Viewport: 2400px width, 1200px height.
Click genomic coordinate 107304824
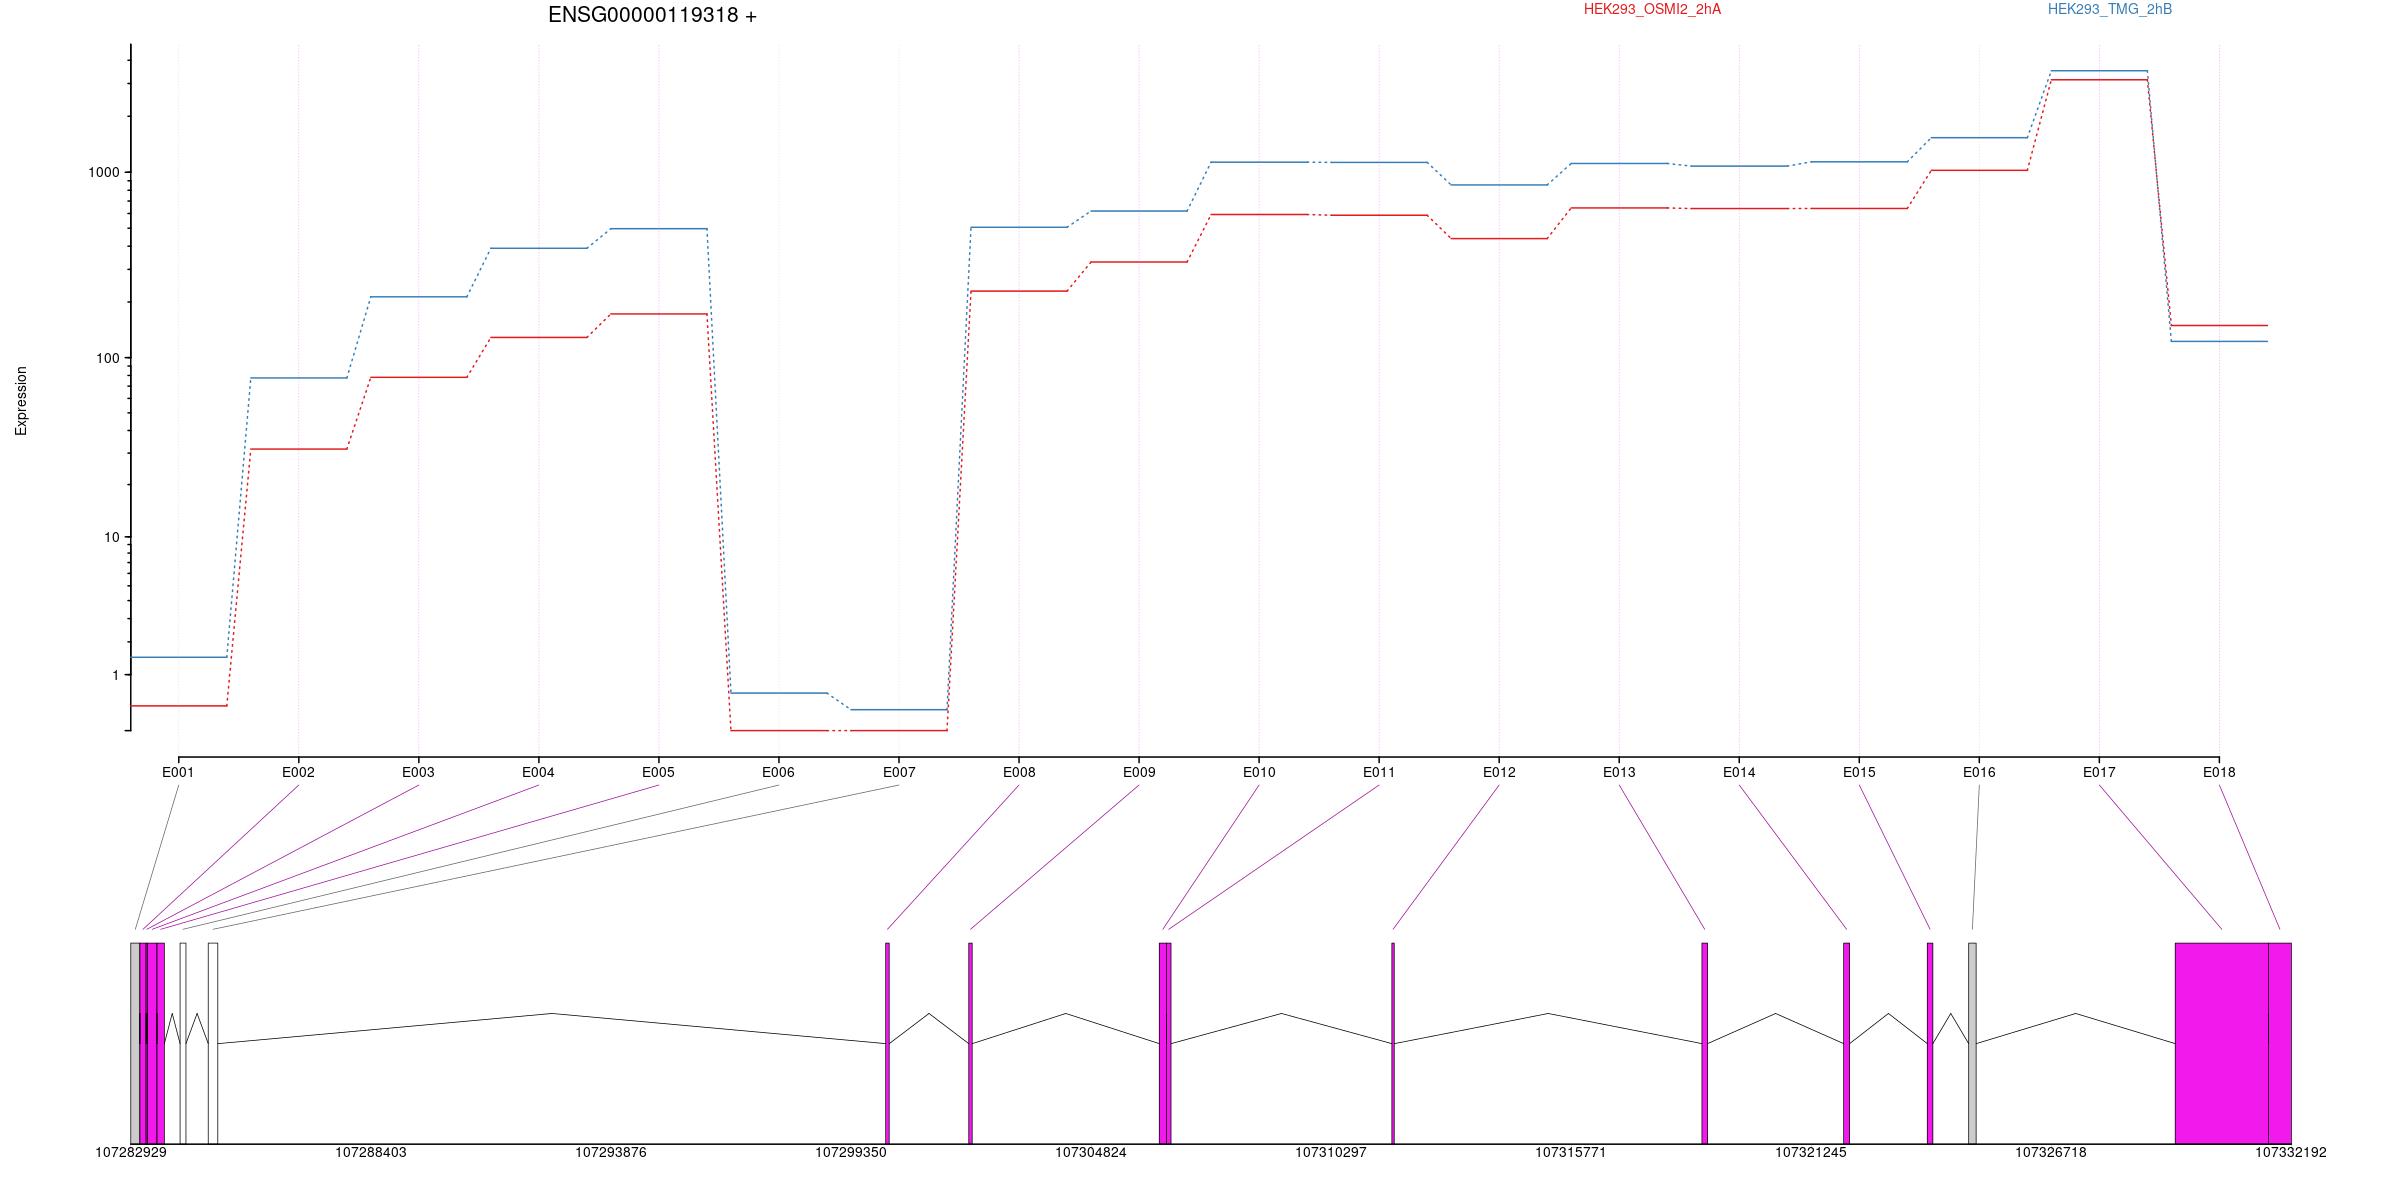click(1091, 1153)
